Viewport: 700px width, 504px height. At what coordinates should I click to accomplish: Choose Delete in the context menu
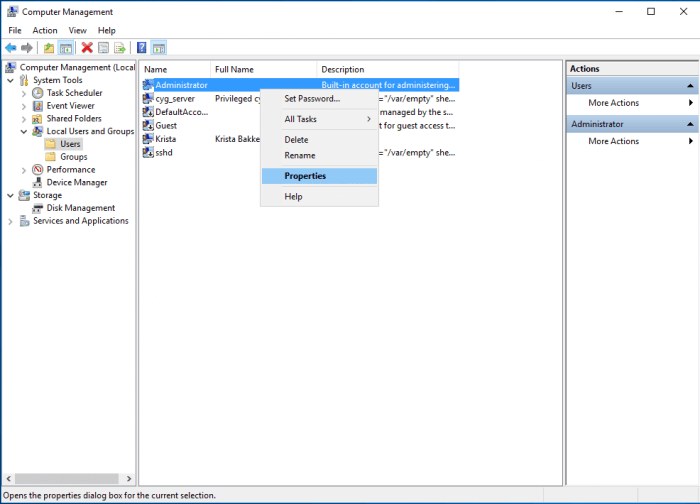[320, 140]
